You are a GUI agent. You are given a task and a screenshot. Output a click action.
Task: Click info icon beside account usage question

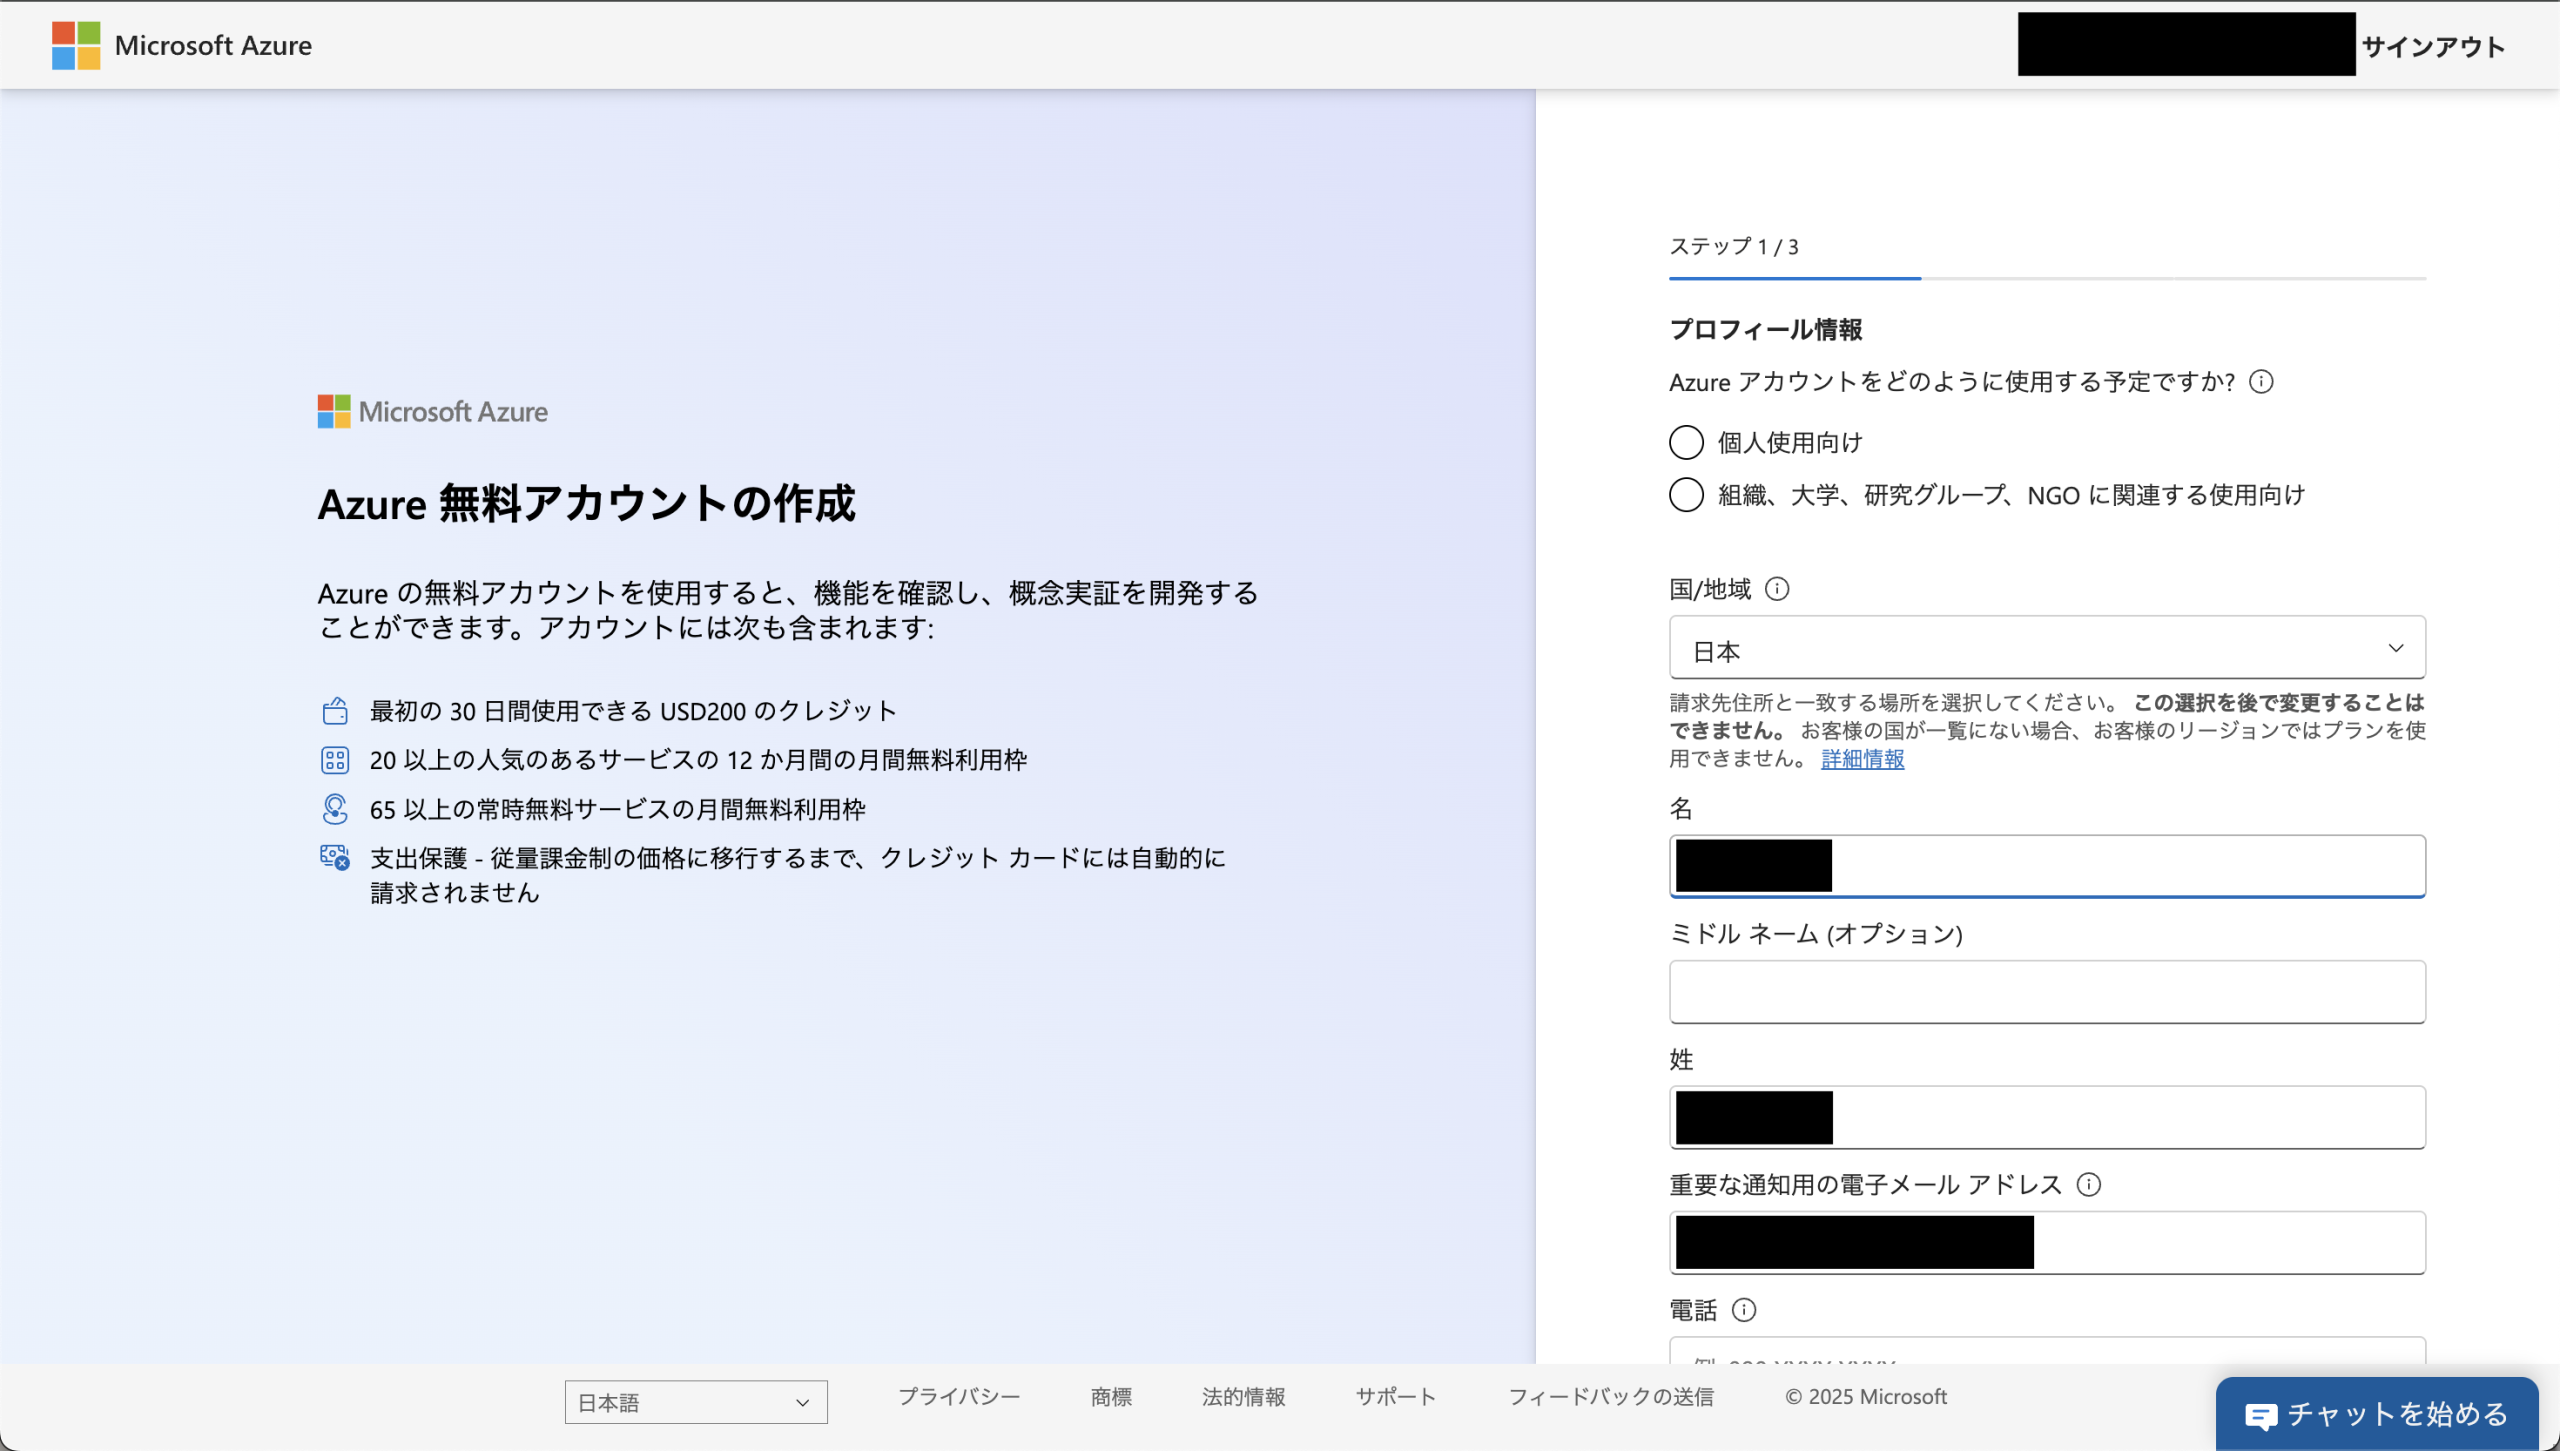tap(2261, 382)
